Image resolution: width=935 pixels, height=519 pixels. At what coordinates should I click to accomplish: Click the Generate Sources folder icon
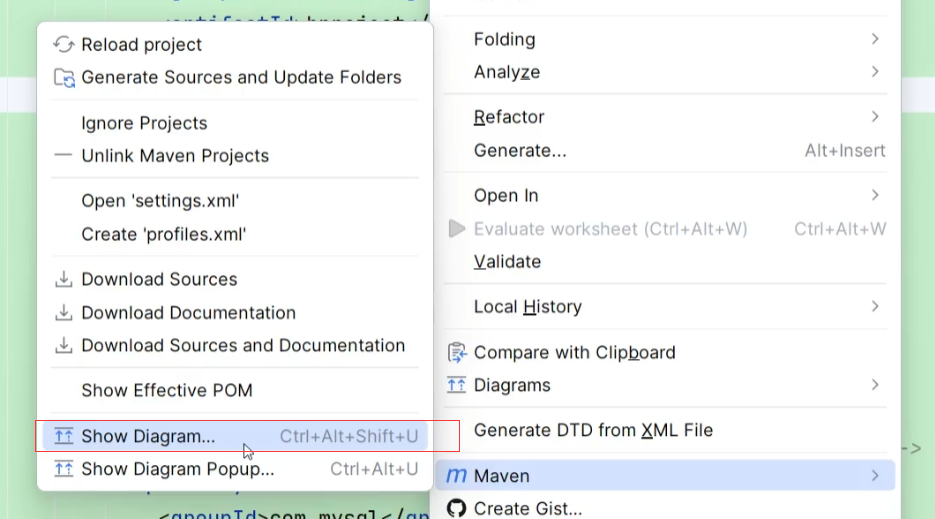(x=64, y=78)
